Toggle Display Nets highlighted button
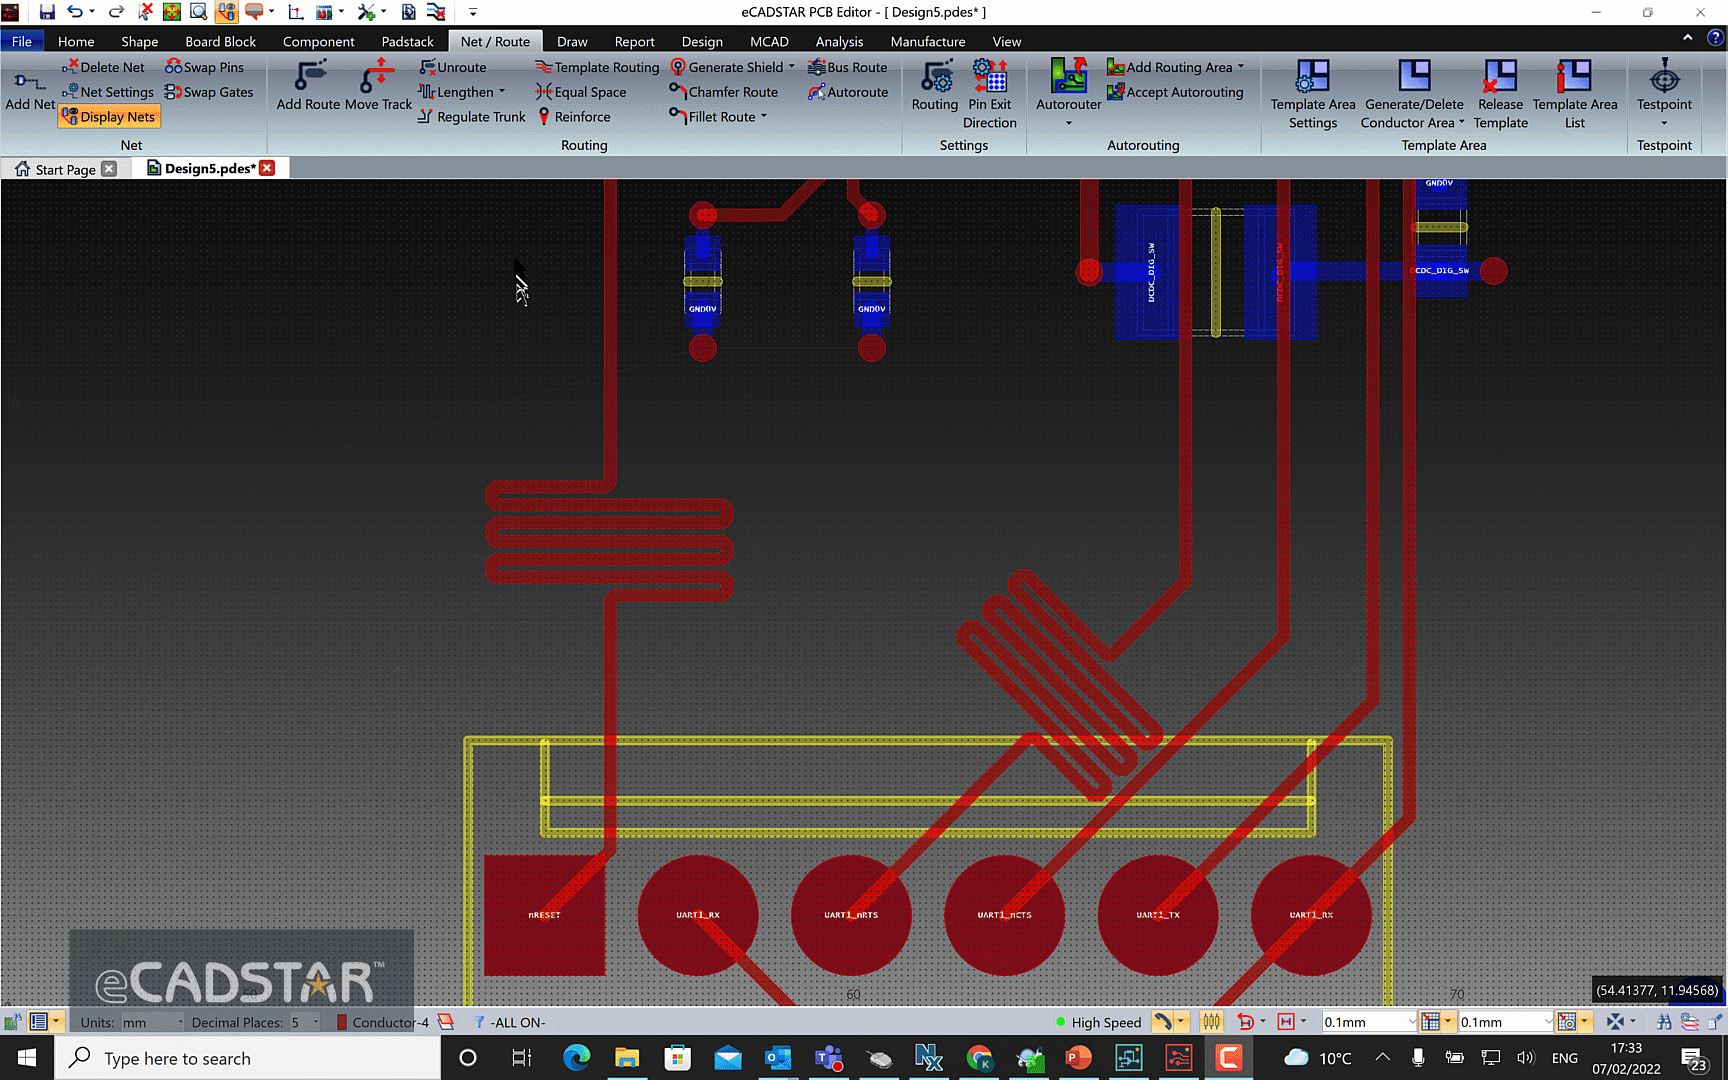Screen dimensions: 1728x1080 tap(108, 117)
